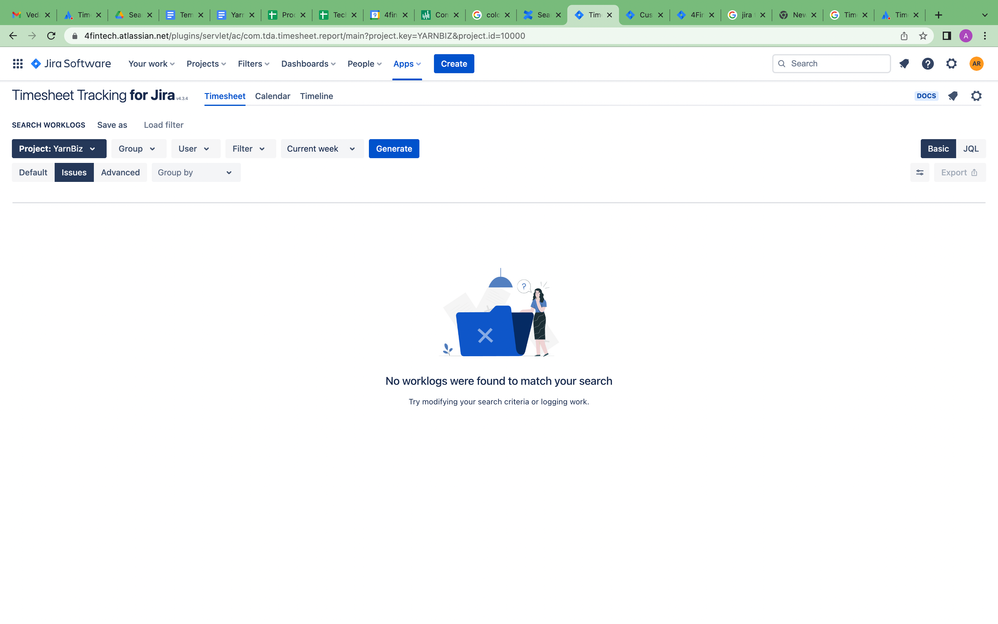Open the Chrome profile avatar A
The height and width of the screenshot is (624, 998).
[966, 36]
